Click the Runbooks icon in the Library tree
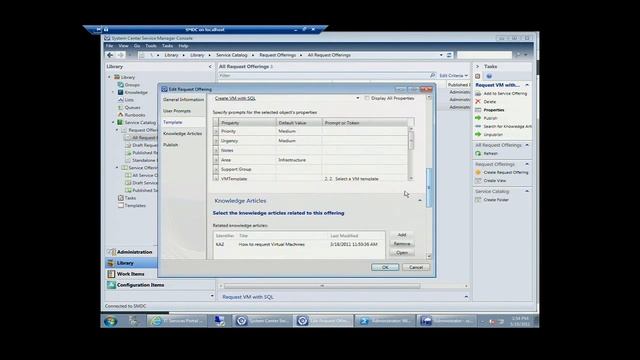Image resolution: width=640 pixels, height=360 pixels. (x=121, y=115)
